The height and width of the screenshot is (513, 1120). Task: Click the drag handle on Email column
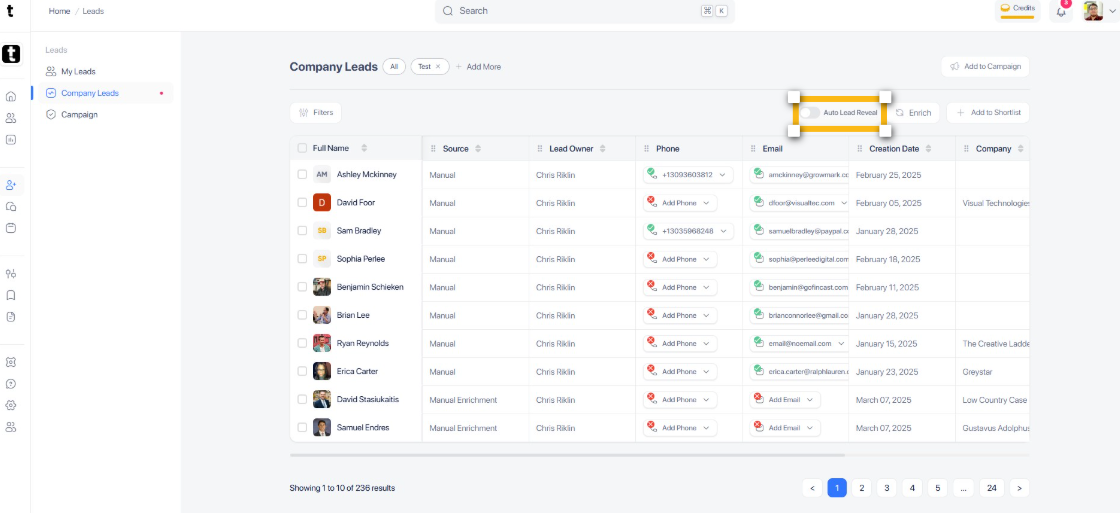(754, 149)
